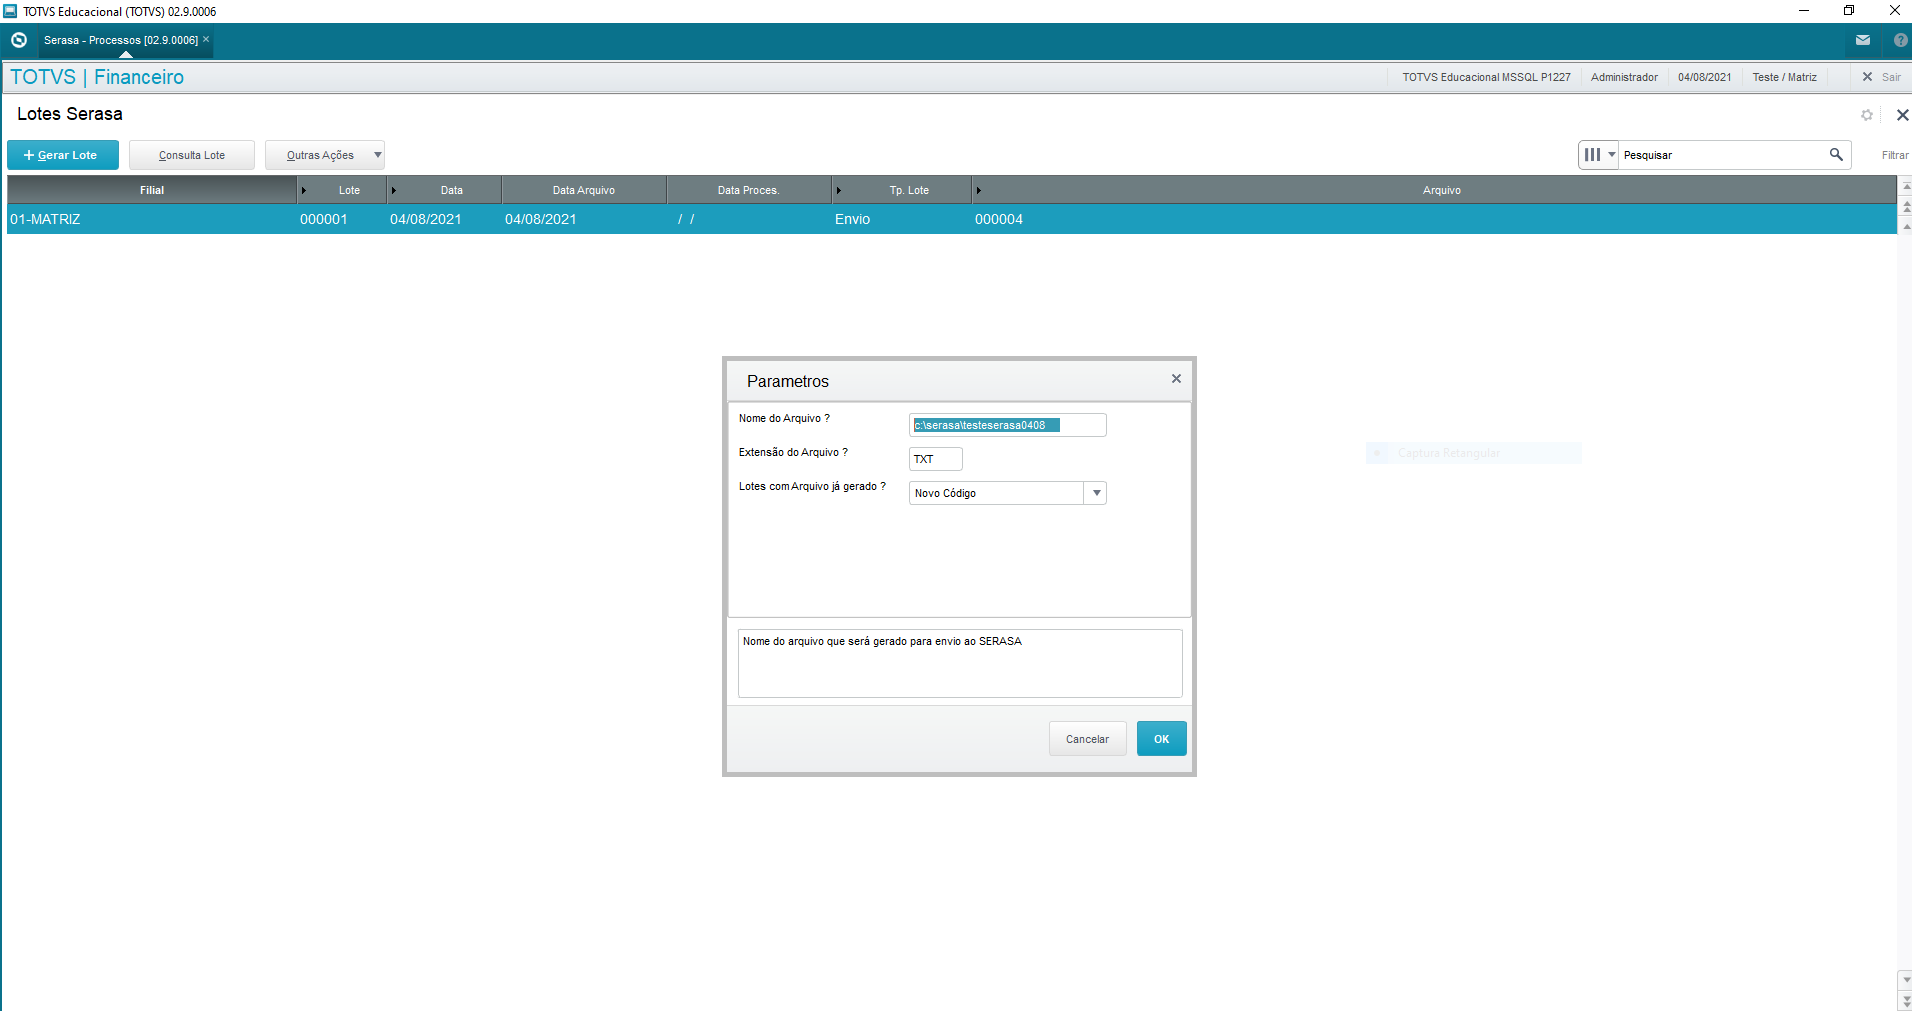Click the magnifier search icon

(1836, 155)
